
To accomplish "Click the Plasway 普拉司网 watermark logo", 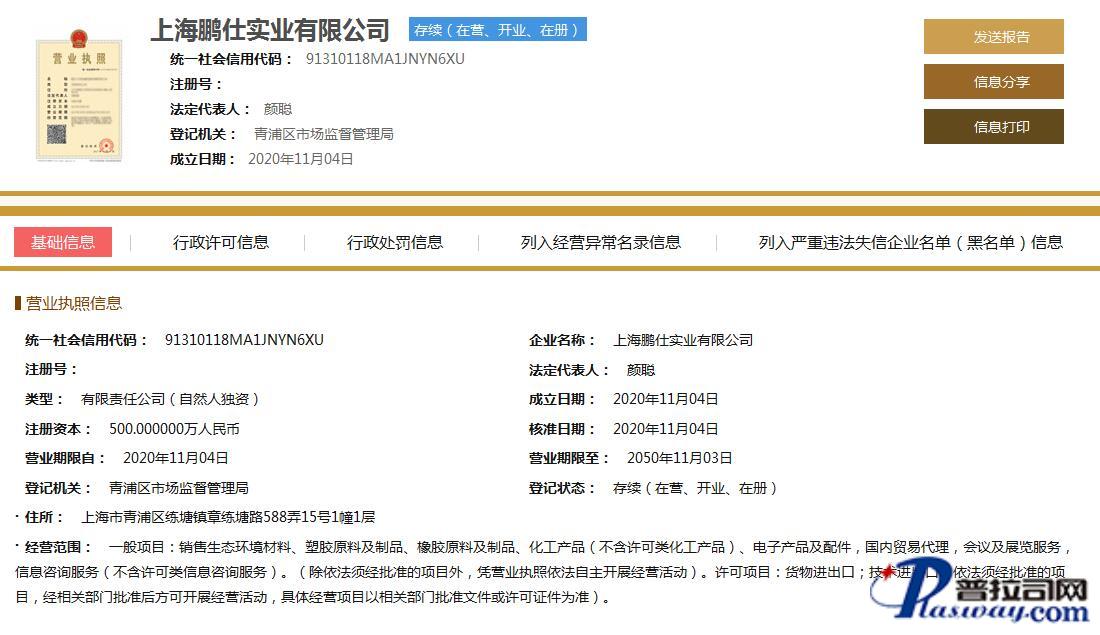I will tap(990, 593).
